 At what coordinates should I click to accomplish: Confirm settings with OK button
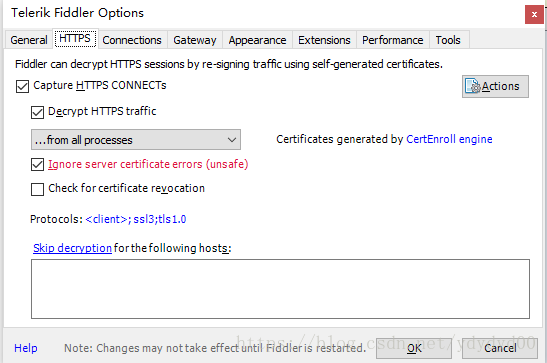click(x=414, y=348)
